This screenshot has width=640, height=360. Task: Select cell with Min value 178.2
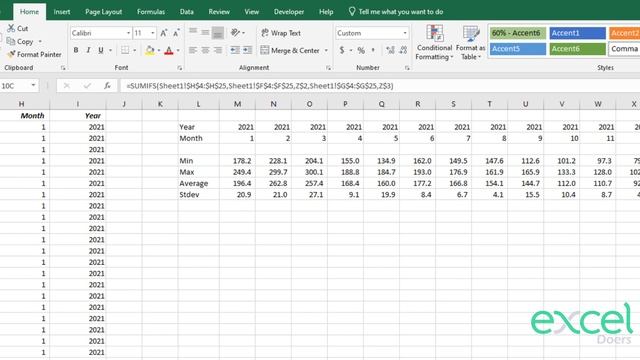click(x=237, y=161)
